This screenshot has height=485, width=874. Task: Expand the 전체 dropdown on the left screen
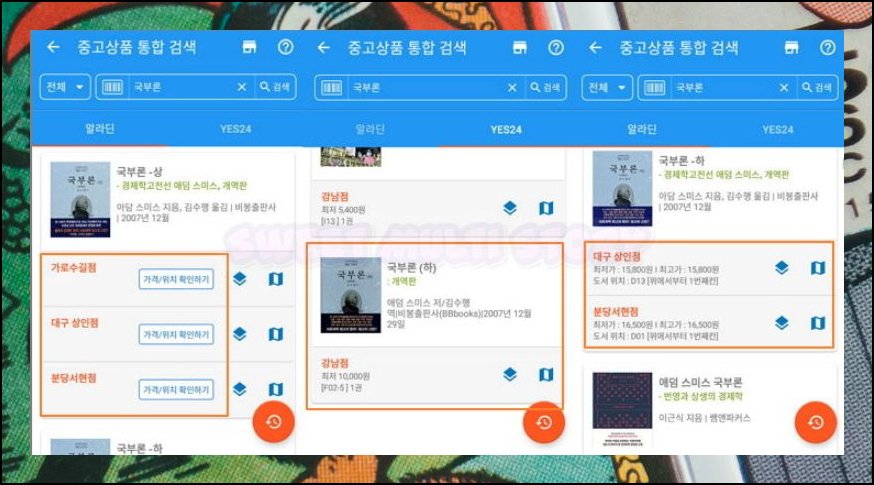point(65,87)
